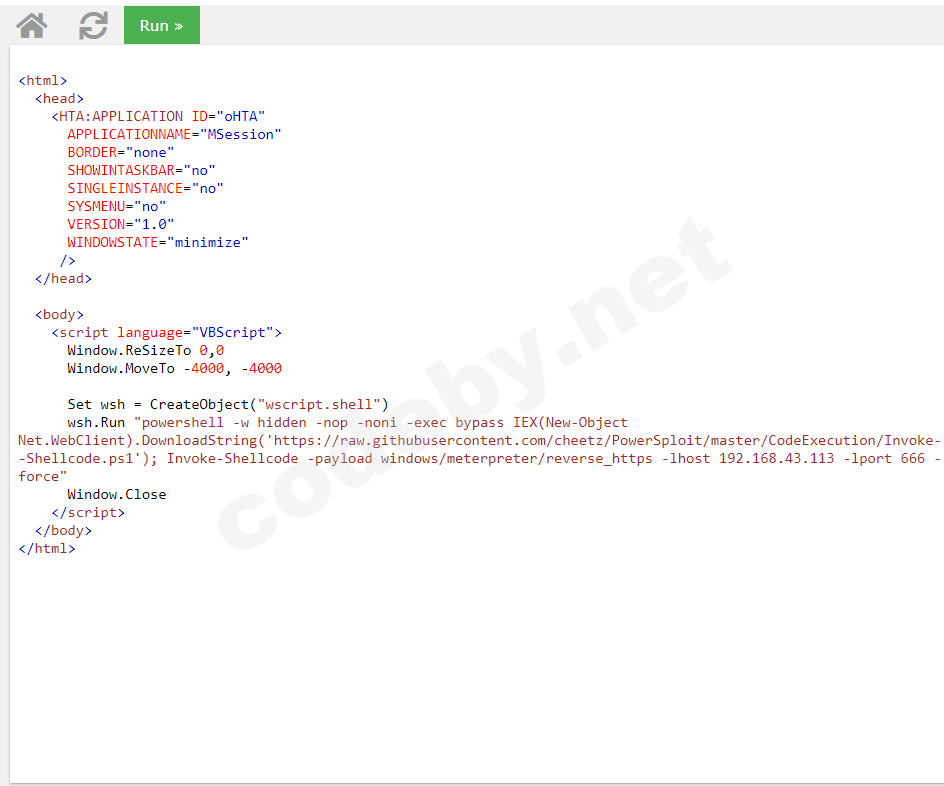Screen dimensions: 944x786
Task: Click SINGLEINSTANCE="no" attribute line
Action: click(145, 188)
